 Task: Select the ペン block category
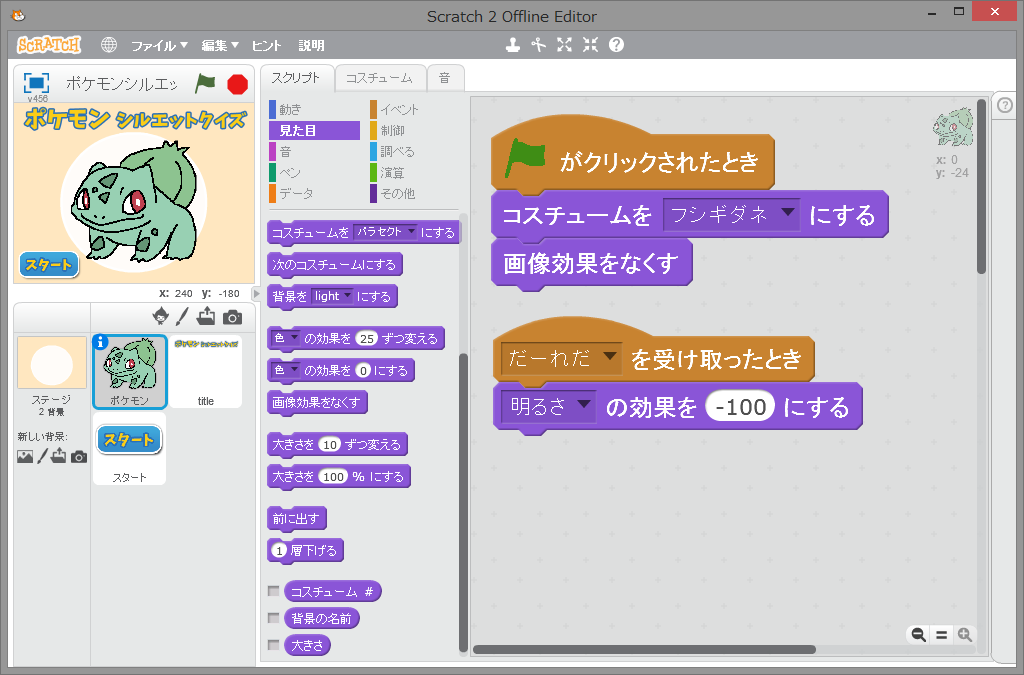pyautogui.click(x=314, y=172)
